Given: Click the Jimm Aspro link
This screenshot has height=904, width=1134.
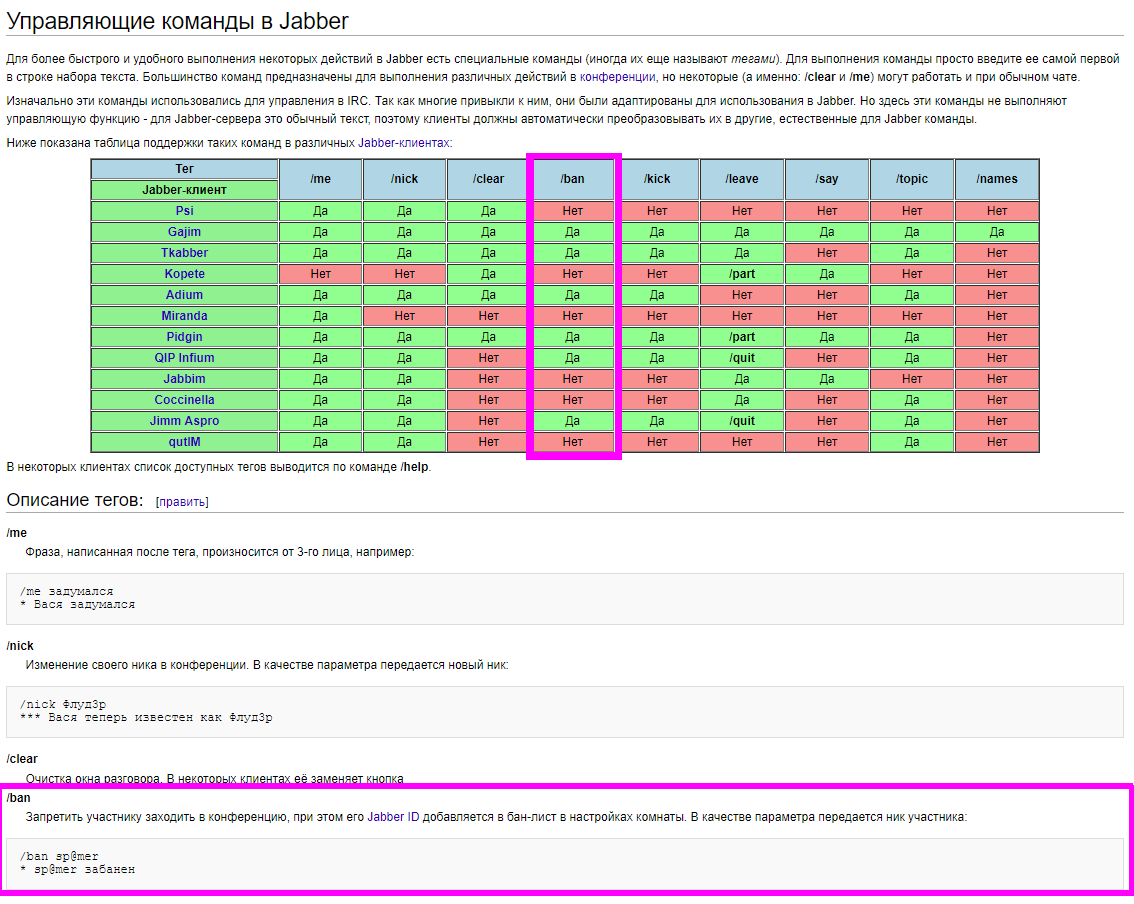Looking at the screenshot, I should point(184,420).
